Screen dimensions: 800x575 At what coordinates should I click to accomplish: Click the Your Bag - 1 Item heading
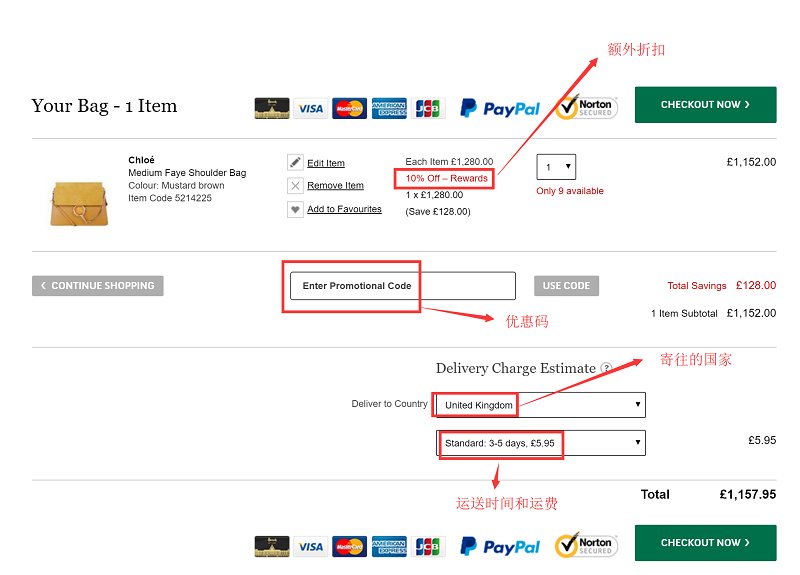(104, 106)
